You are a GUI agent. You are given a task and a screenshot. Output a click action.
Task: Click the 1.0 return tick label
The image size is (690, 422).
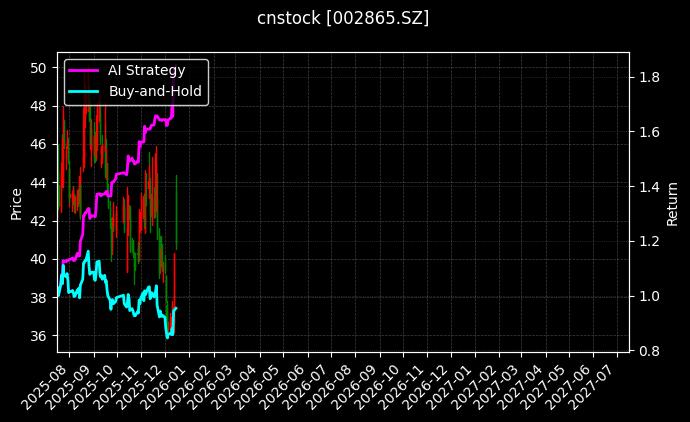(x=647, y=297)
